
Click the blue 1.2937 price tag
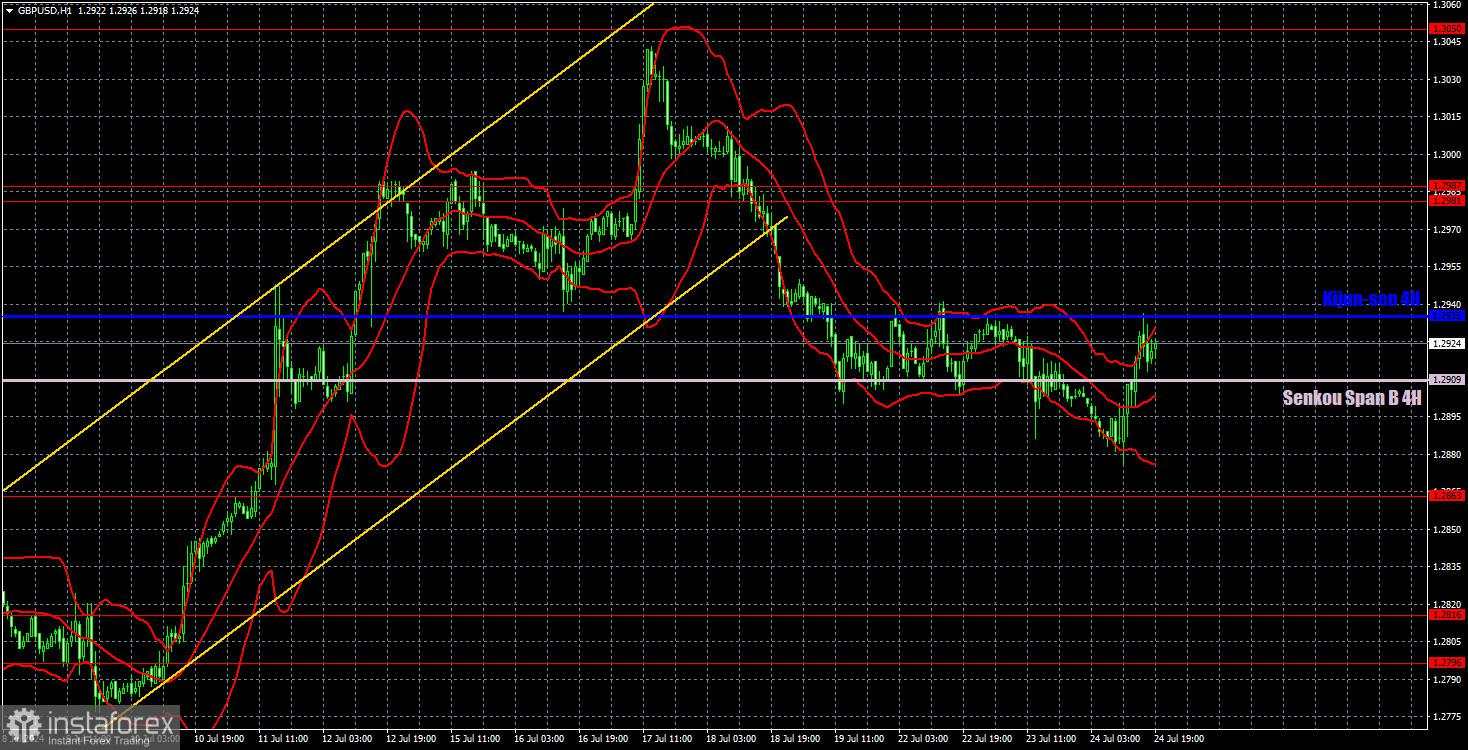(1447, 316)
